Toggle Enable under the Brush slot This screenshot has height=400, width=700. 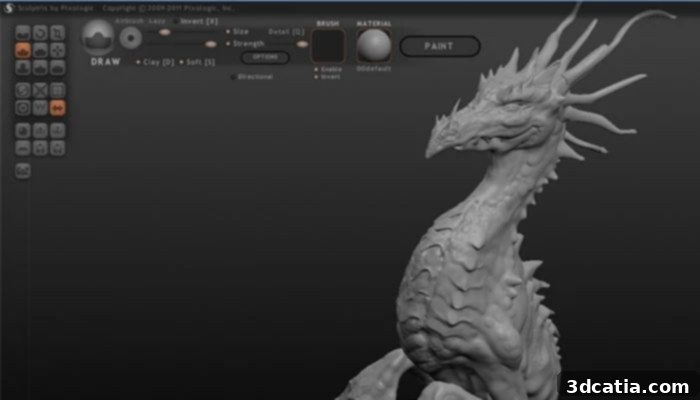(328, 70)
